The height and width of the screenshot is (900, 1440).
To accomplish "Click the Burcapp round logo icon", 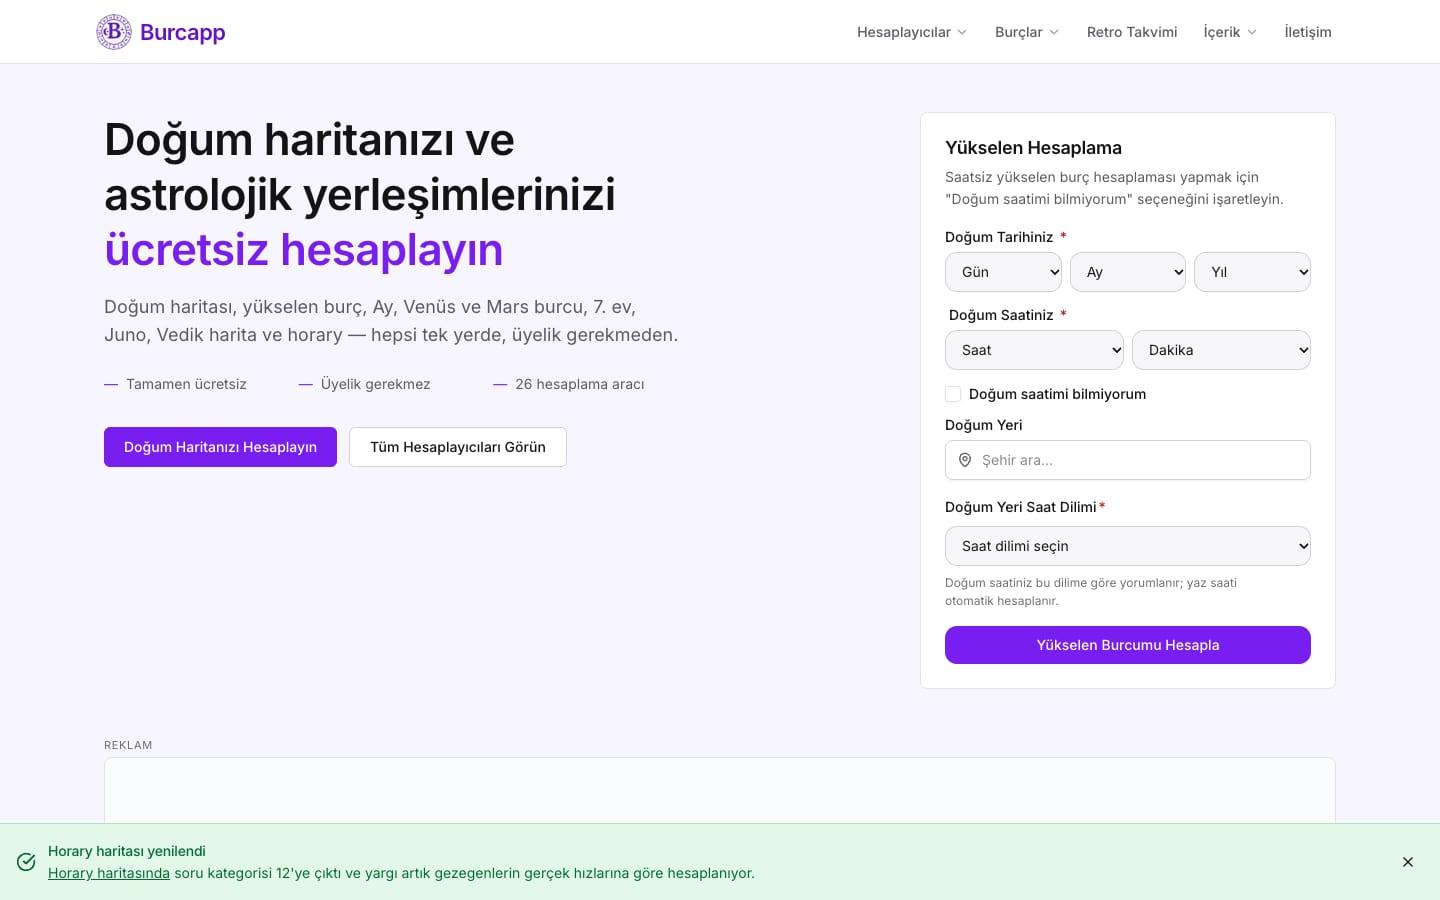I will click(x=114, y=32).
